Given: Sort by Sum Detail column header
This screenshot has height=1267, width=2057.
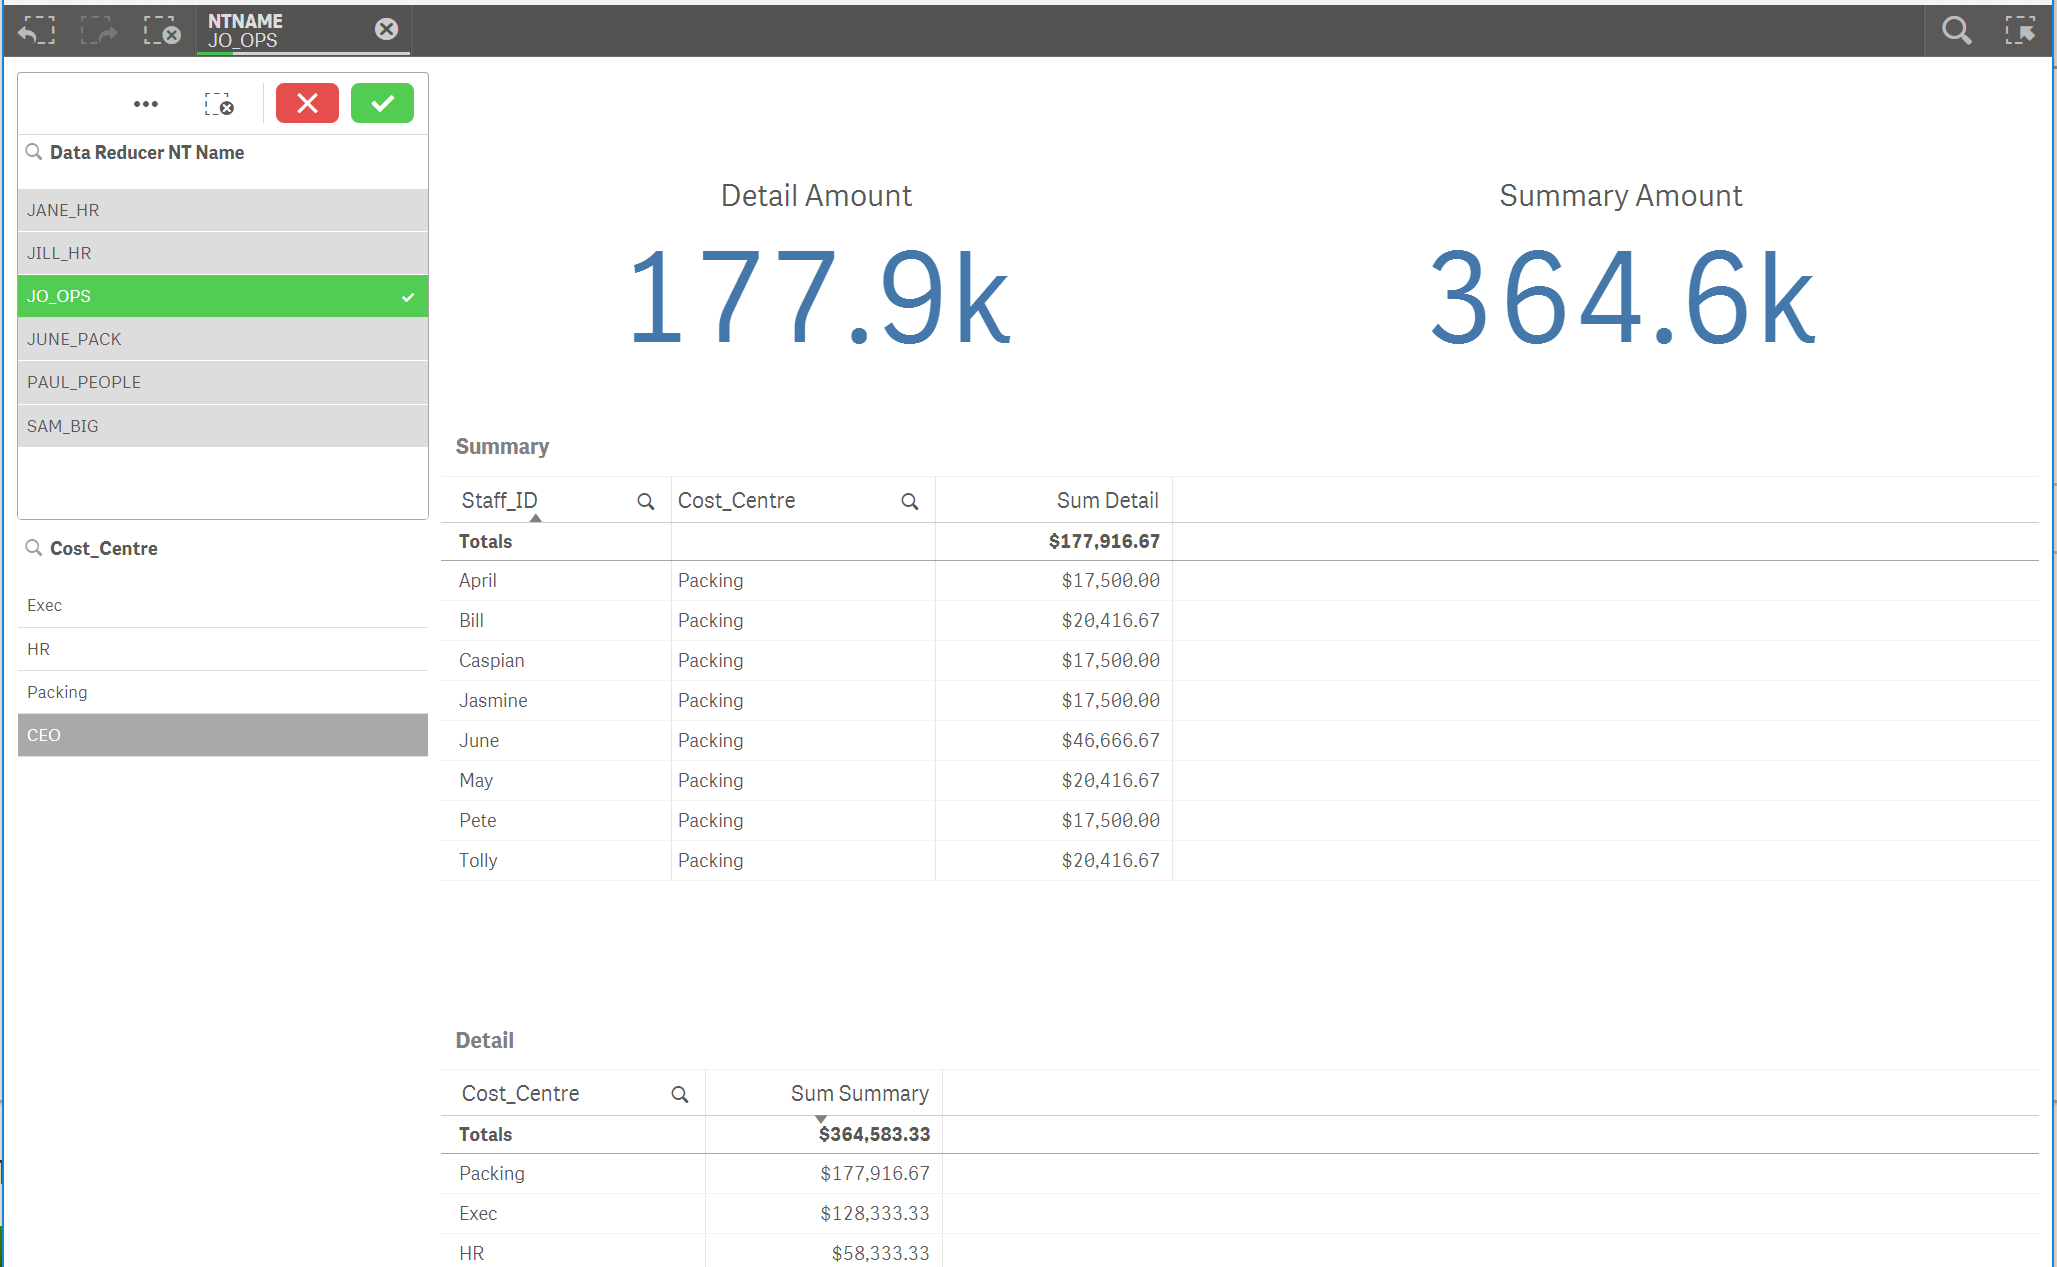Looking at the screenshot, I should [1107, 500].
